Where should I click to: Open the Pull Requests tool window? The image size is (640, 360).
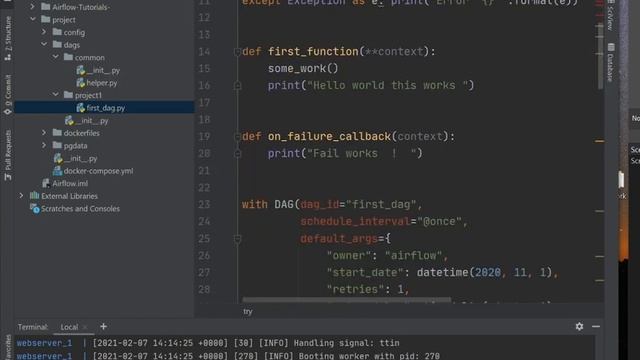[7, 155]
